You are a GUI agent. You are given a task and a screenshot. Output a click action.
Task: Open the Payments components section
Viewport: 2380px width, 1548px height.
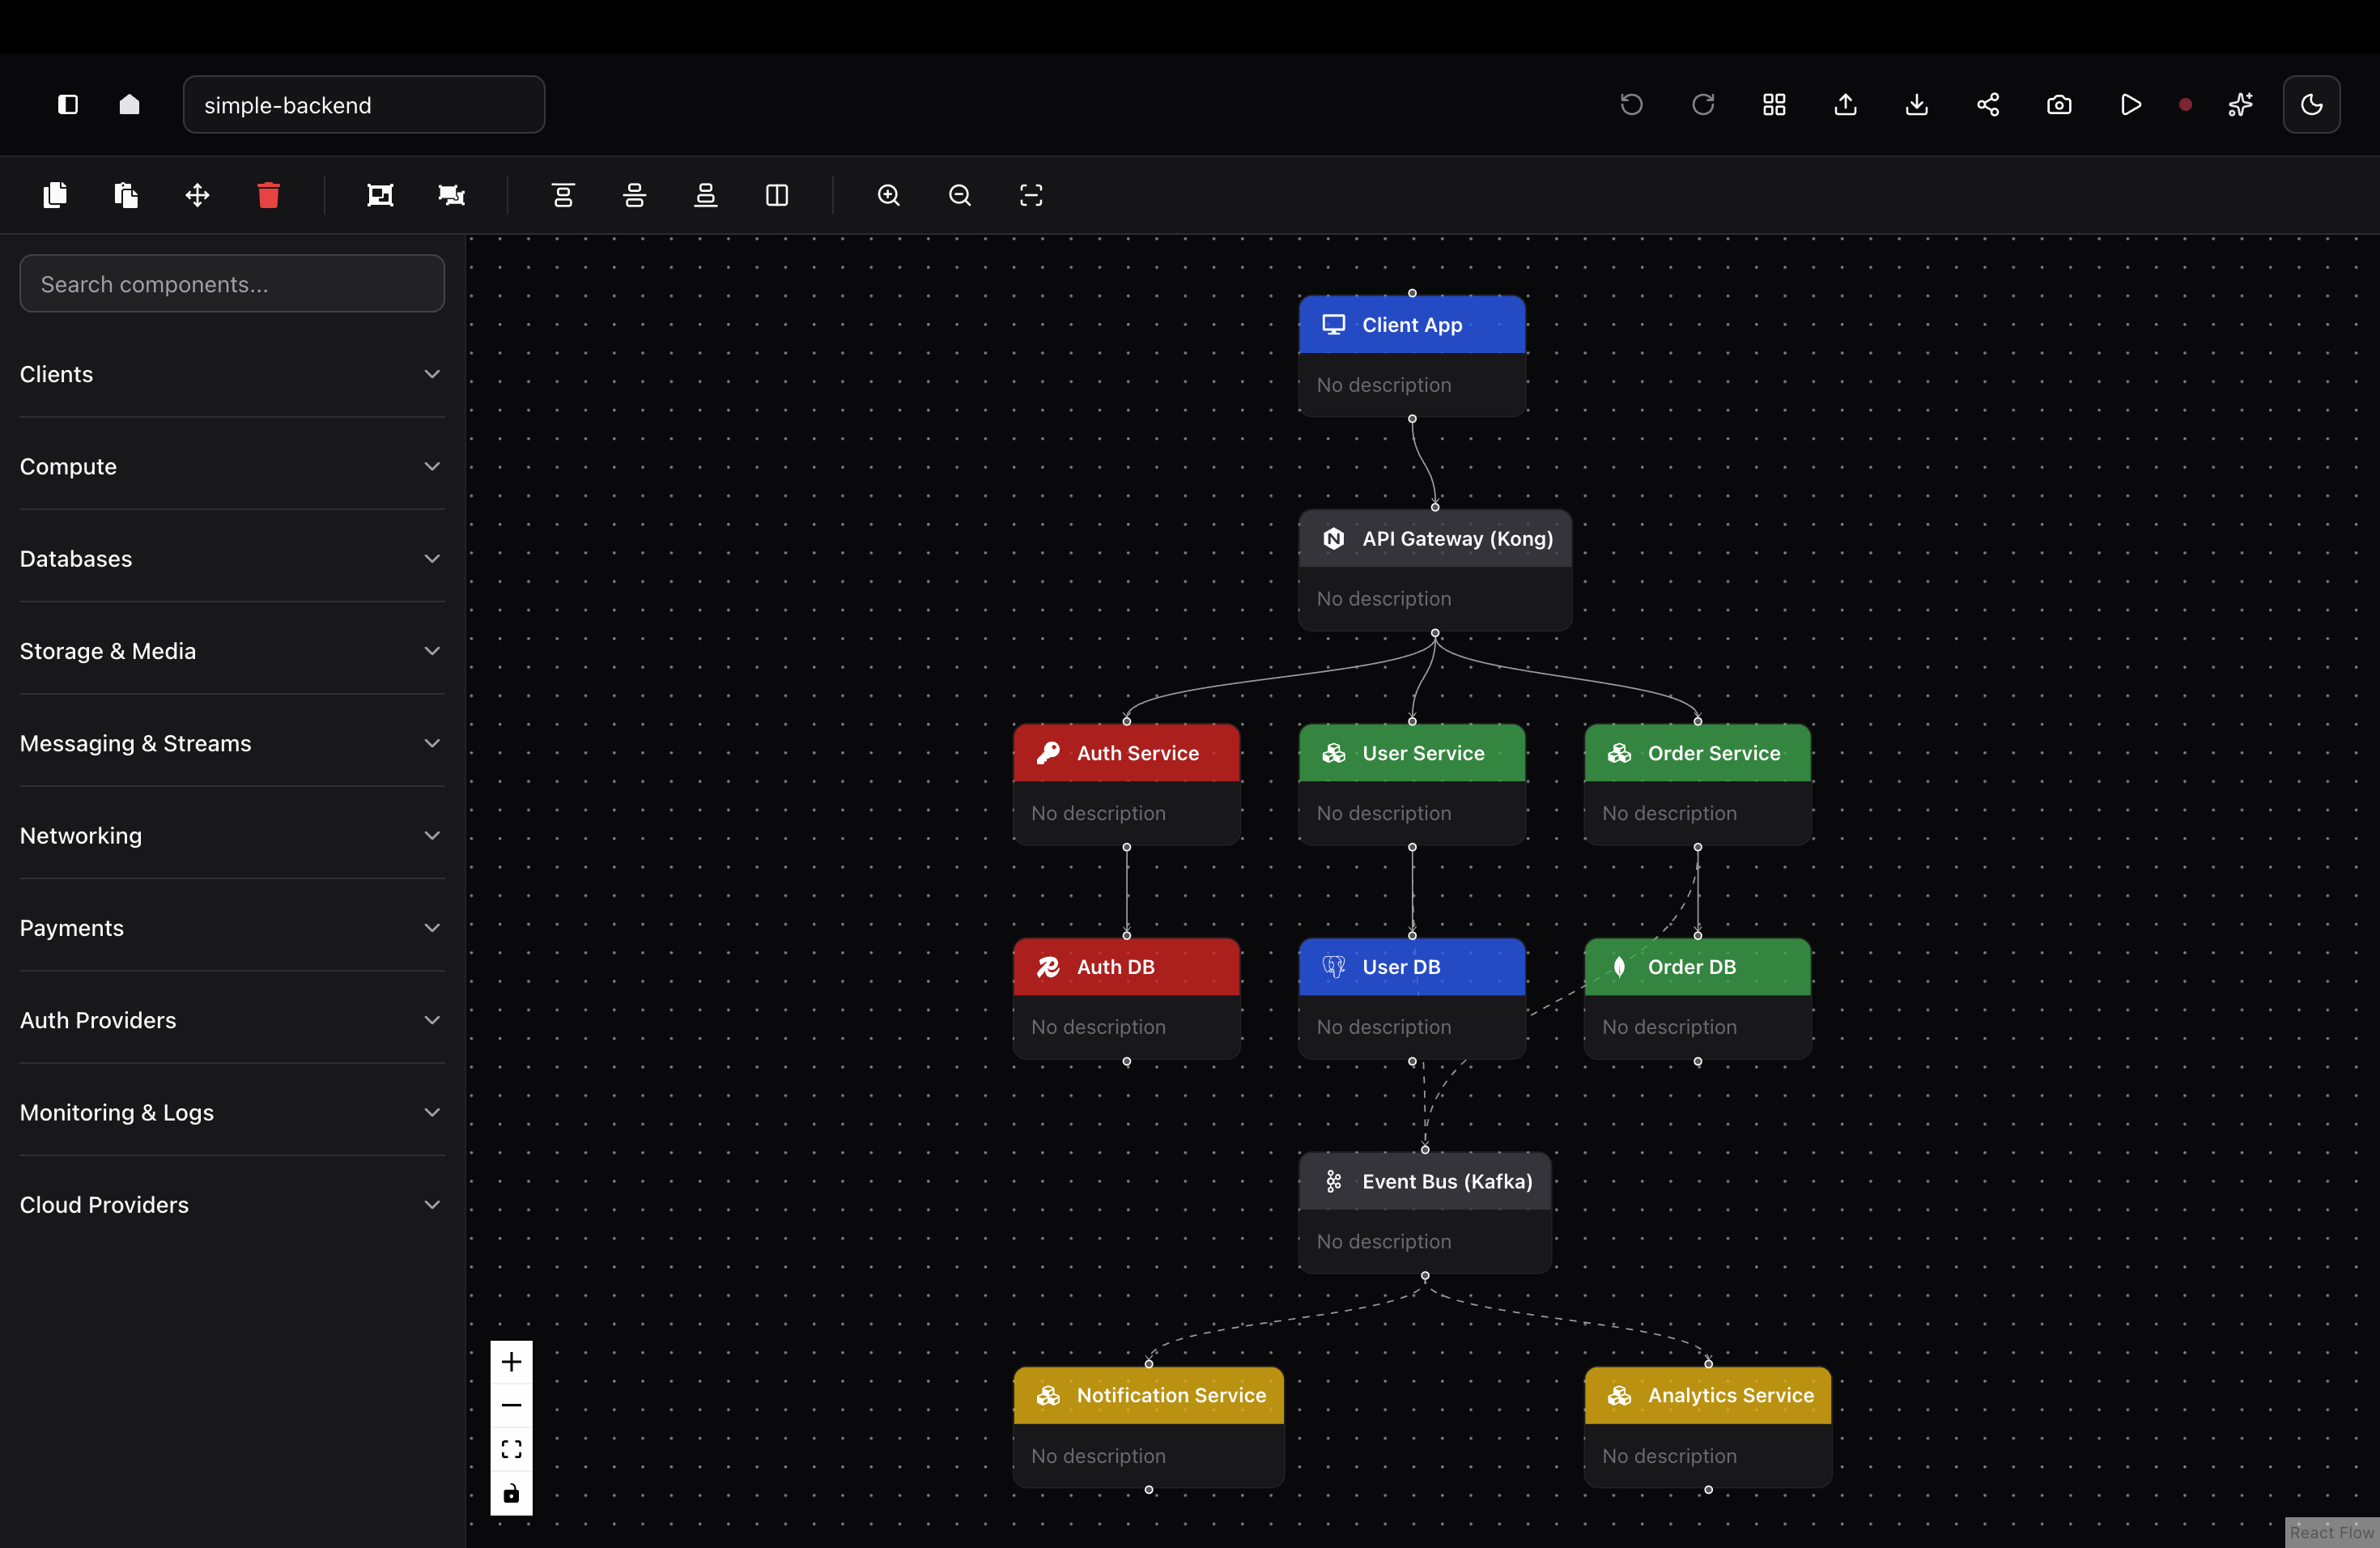231,928
